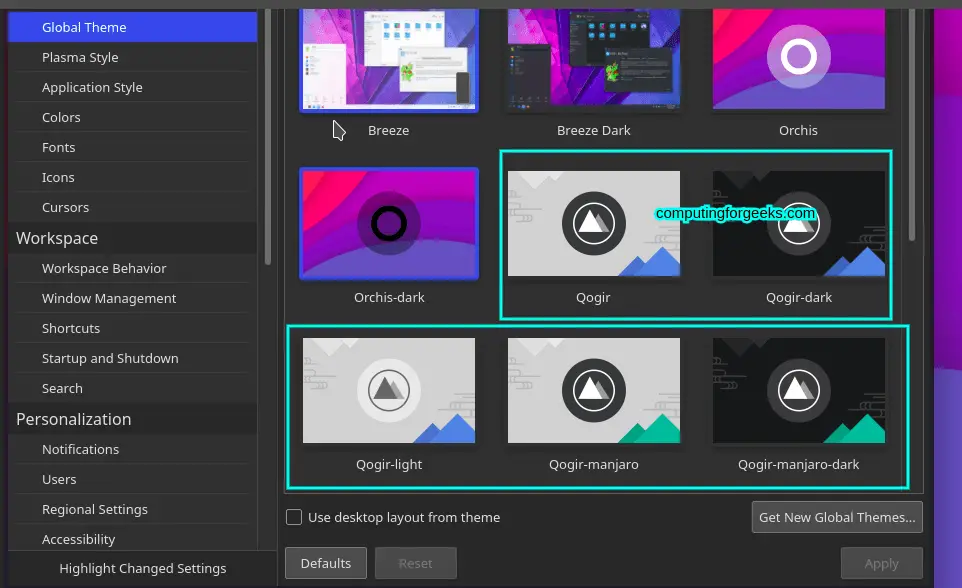
Task: Open Users settings
Action: [x=133, y=479]
